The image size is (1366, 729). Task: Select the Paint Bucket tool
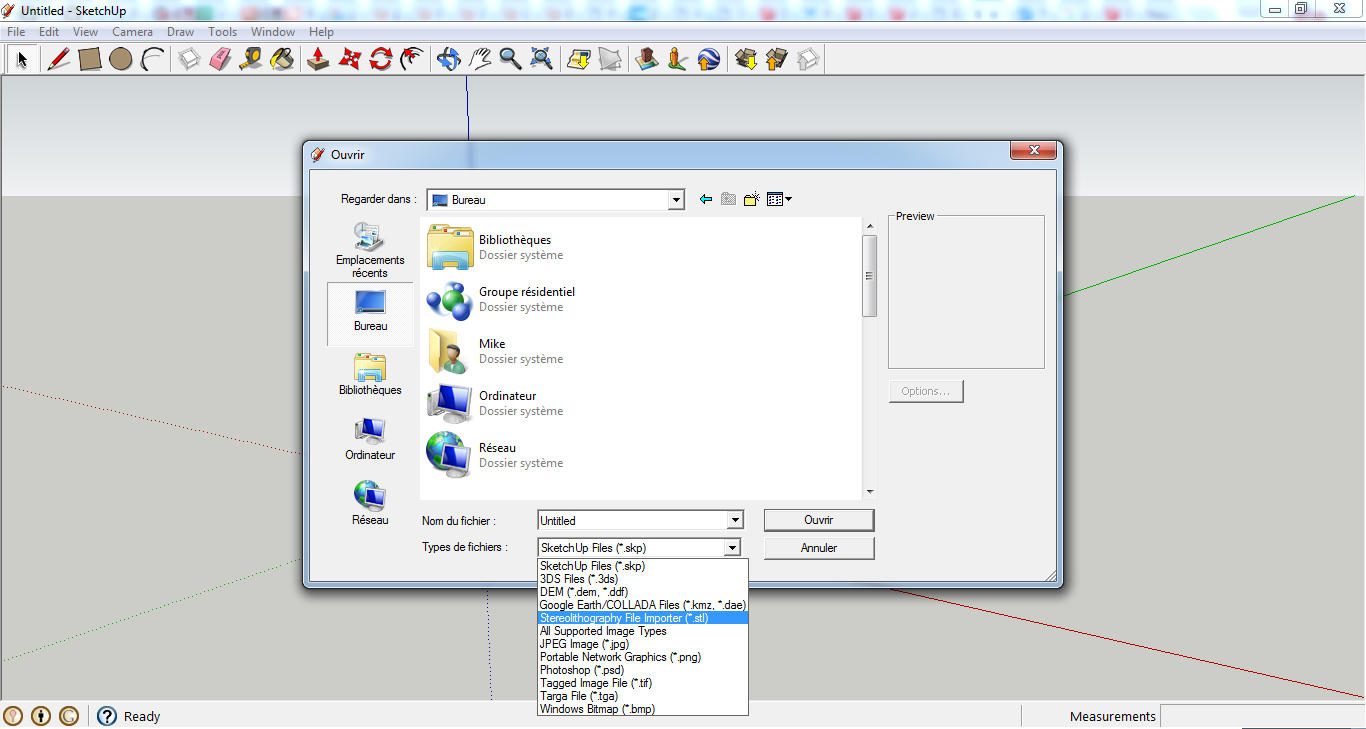point(282,59)
